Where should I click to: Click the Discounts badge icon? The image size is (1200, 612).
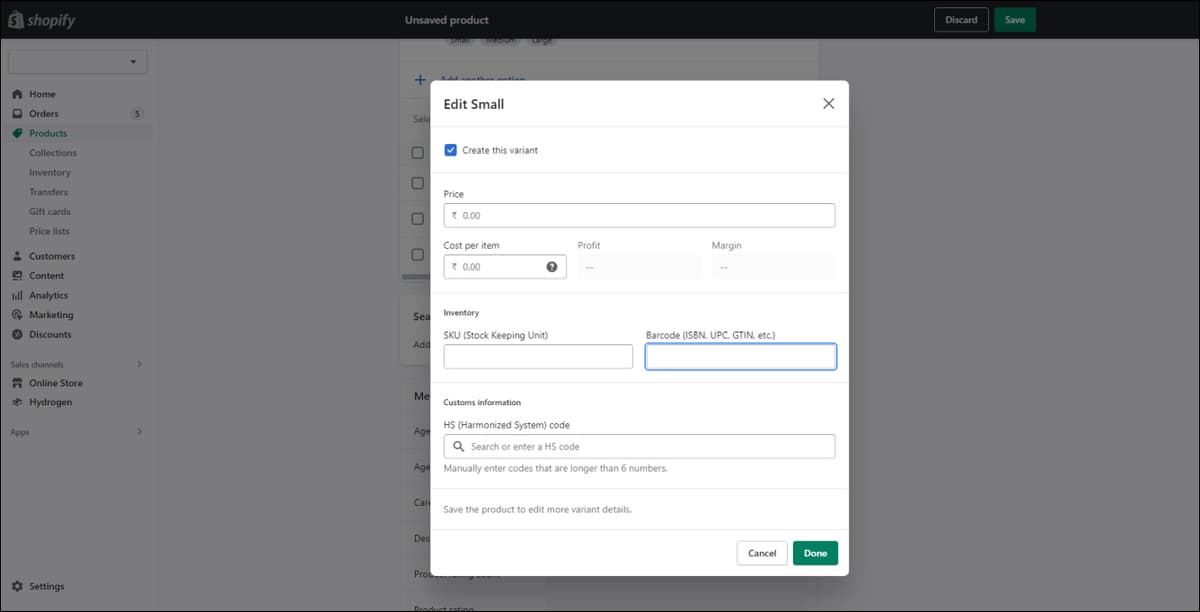(x=17, y=334)
